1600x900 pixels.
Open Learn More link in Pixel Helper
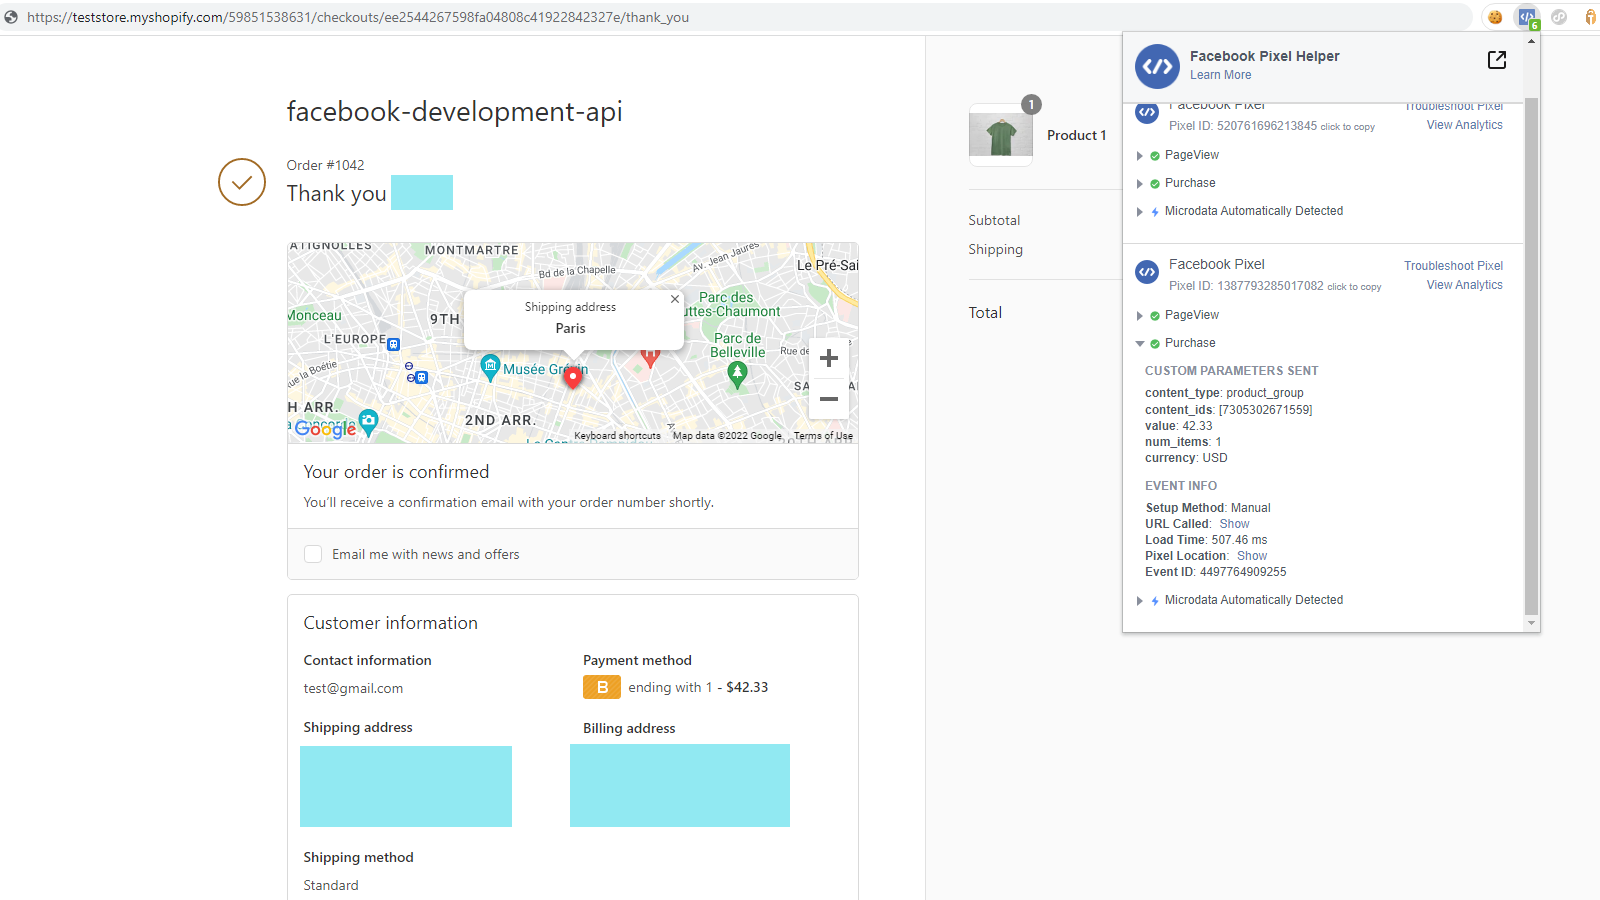click(1220, 75)
